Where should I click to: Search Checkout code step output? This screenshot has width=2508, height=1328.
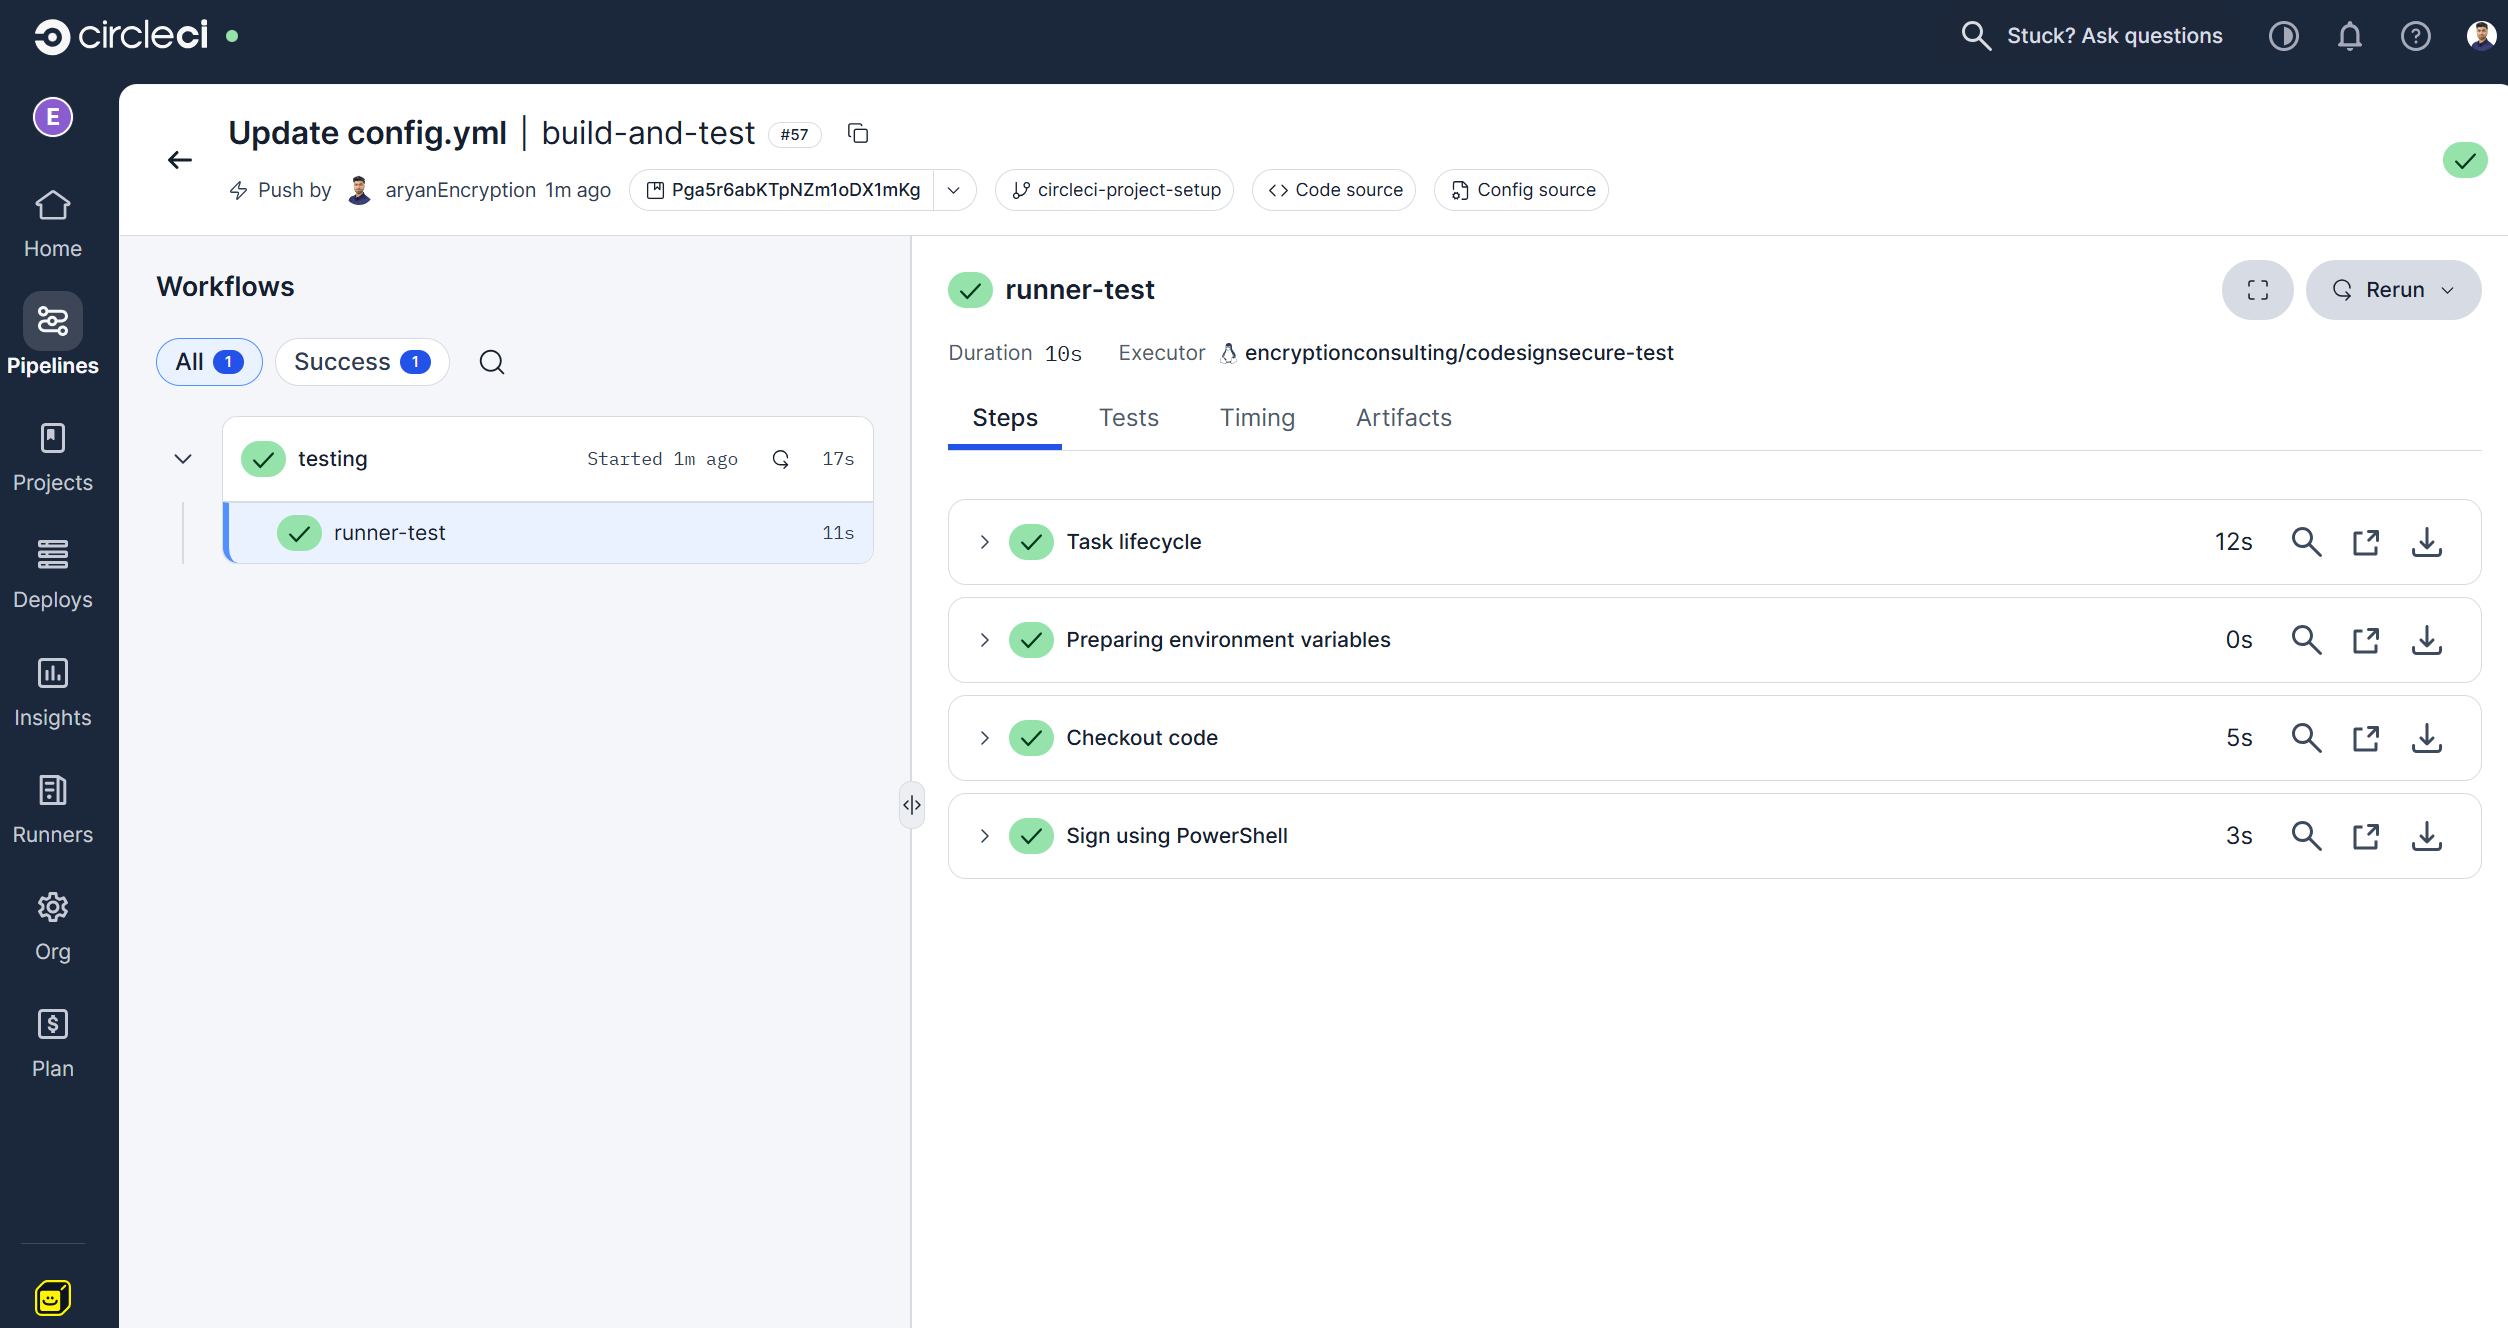coord(2306,738)
